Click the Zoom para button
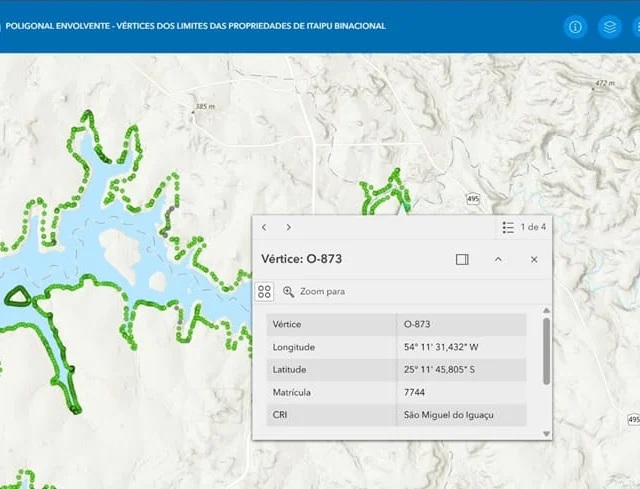This screenshot has width=640, height=489. click(x=314, y=291)
